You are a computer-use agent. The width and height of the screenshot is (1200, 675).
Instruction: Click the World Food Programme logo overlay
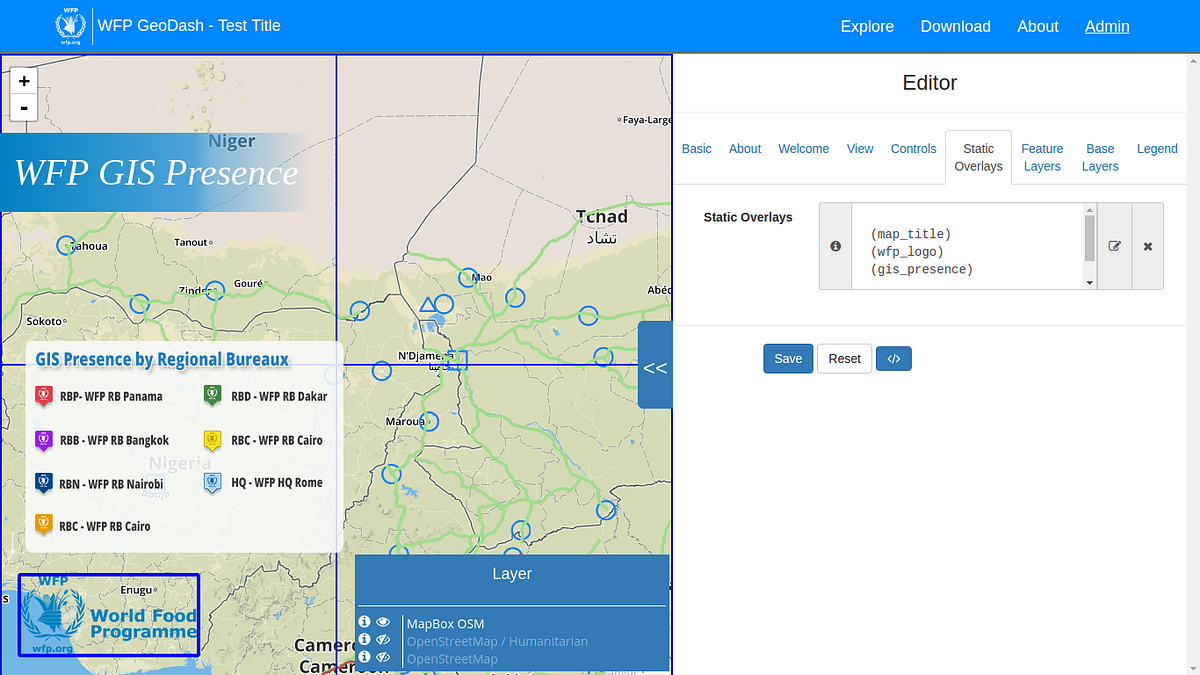[109, 615]
